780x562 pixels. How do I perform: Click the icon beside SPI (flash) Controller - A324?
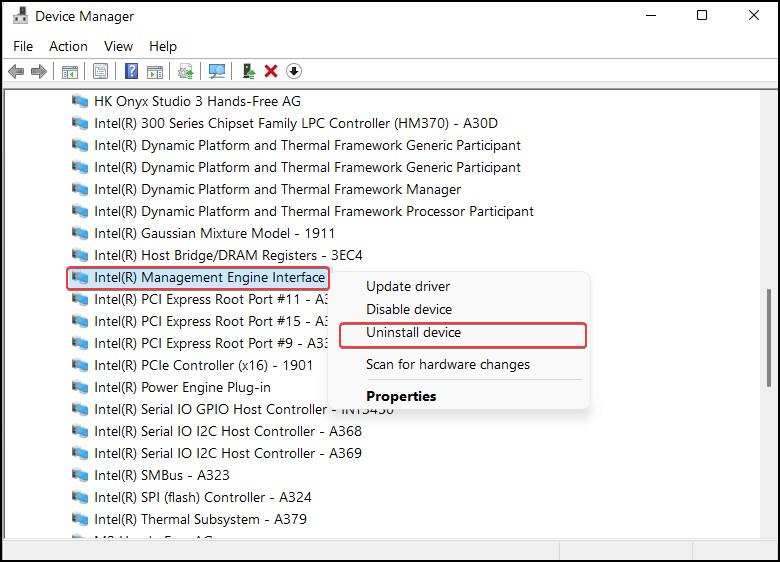coord(80,497)
